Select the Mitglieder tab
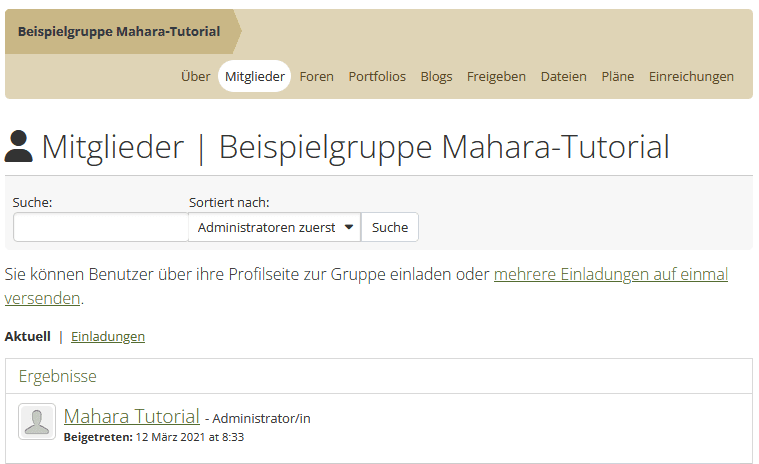This screenshot has height=464, width=759. click(255, 76)
